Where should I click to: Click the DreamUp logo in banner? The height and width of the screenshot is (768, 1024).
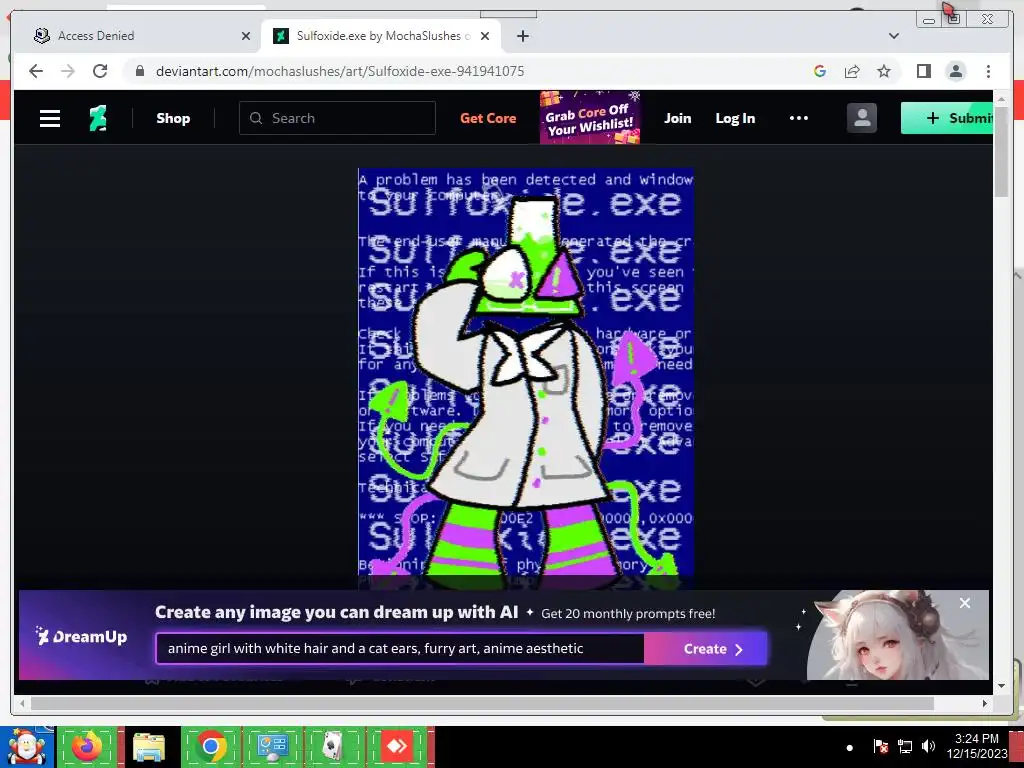pos(81,636)
